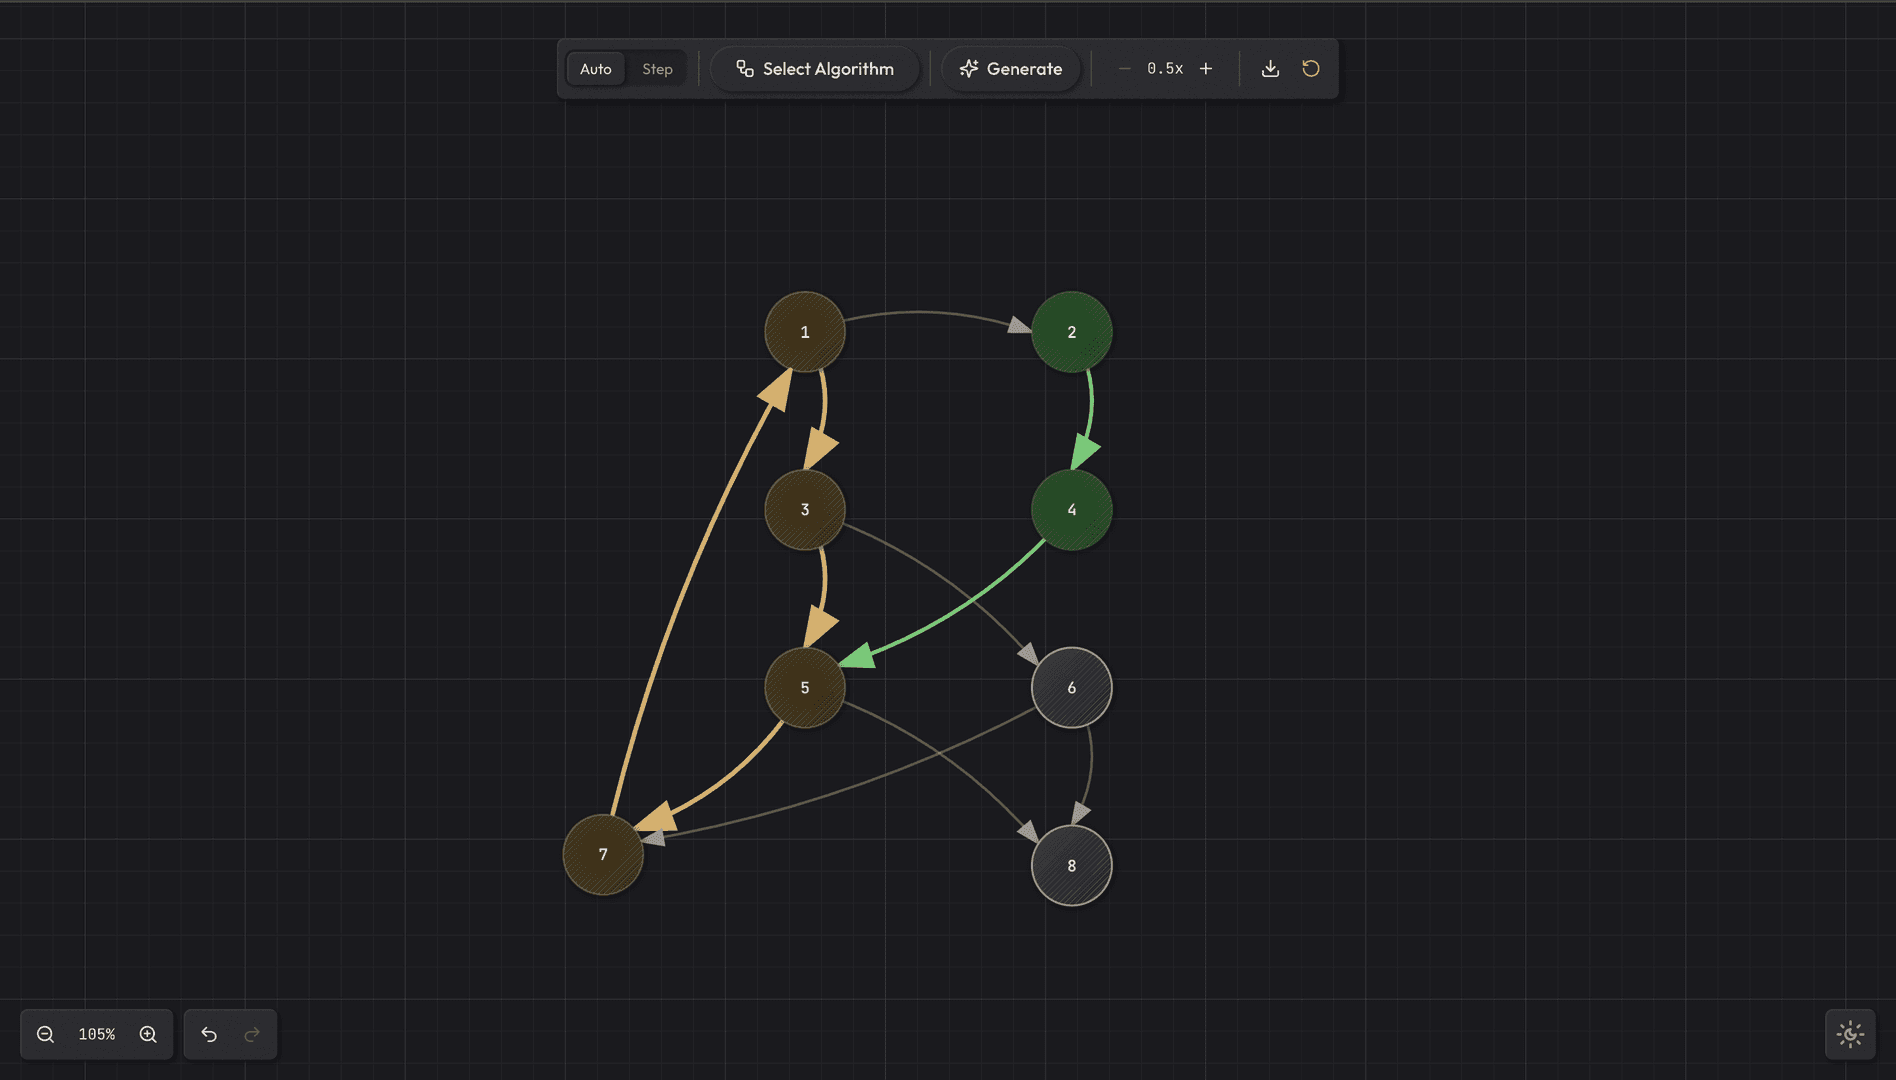Select the zoom in magnifier icon
Screen dimensions: 1896x1080
[x=148, y=1034]
